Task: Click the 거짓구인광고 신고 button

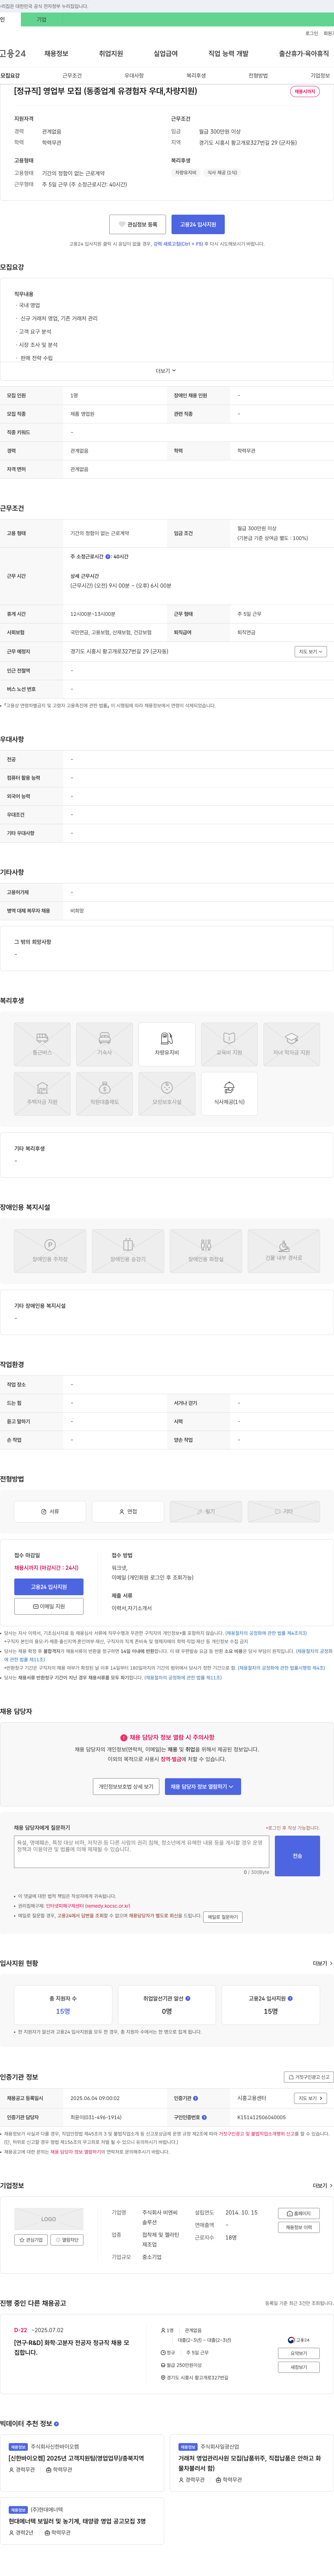Action: 309,2077
